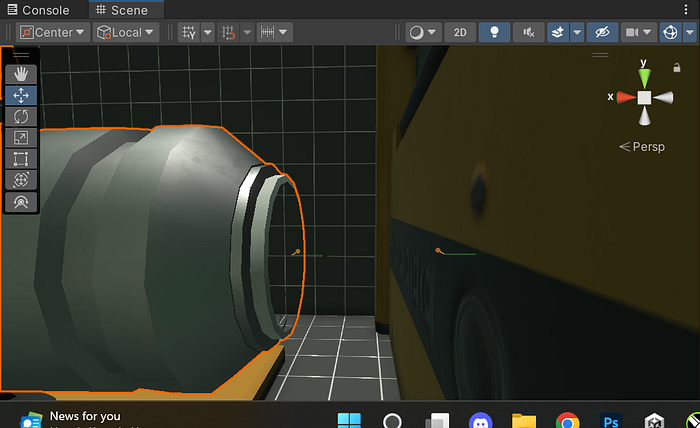Select the Rotate tool

(x=21, y=117)
